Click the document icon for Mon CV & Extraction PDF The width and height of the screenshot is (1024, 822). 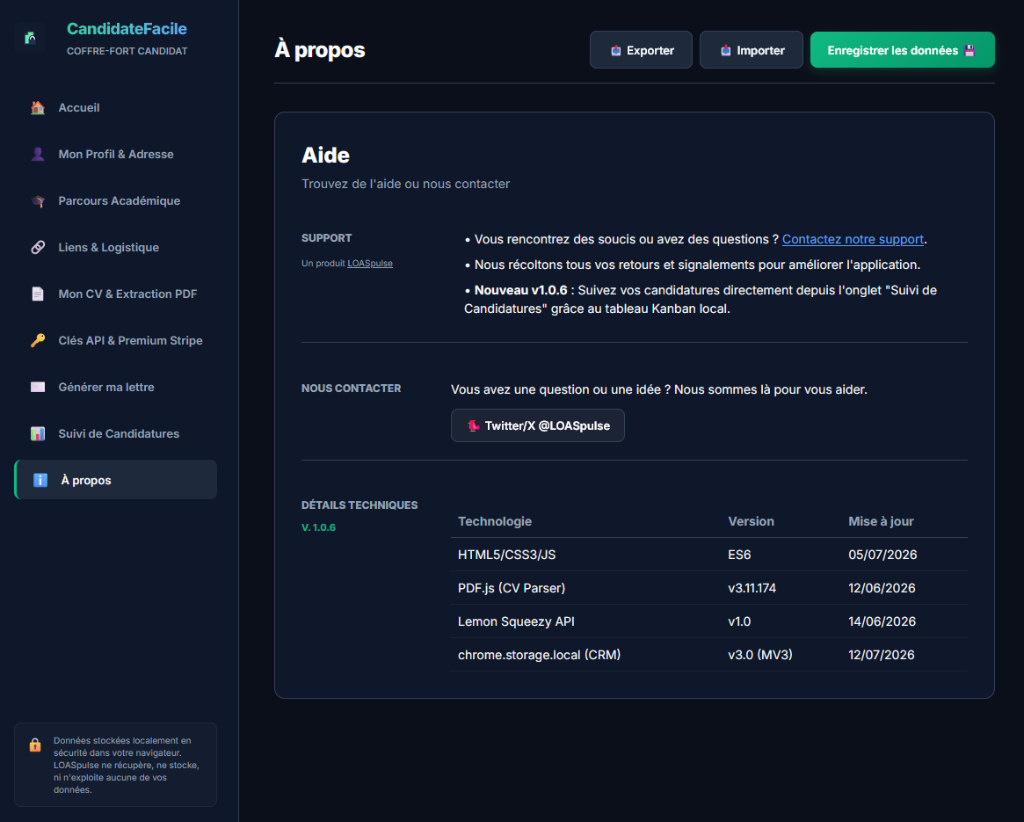coord(38,294)
